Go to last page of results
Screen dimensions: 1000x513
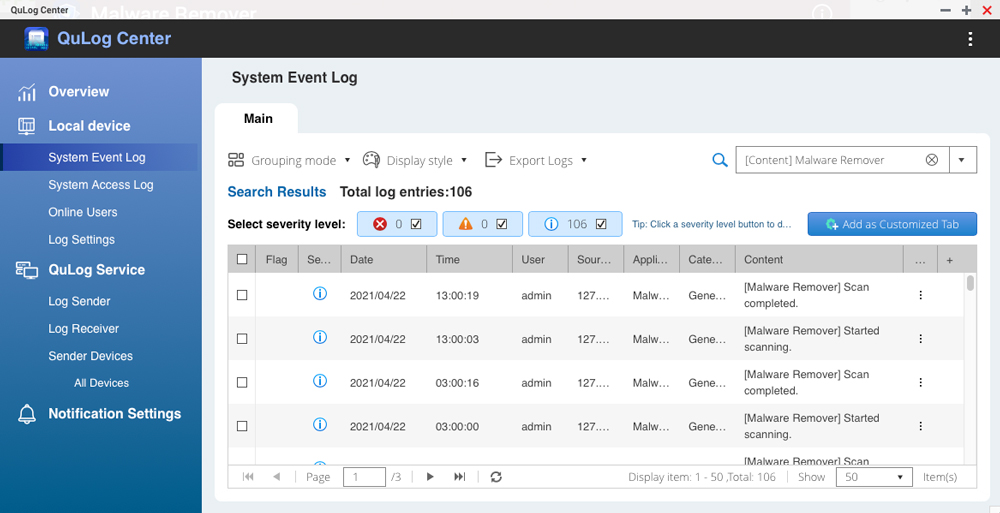tap(459, 477)
